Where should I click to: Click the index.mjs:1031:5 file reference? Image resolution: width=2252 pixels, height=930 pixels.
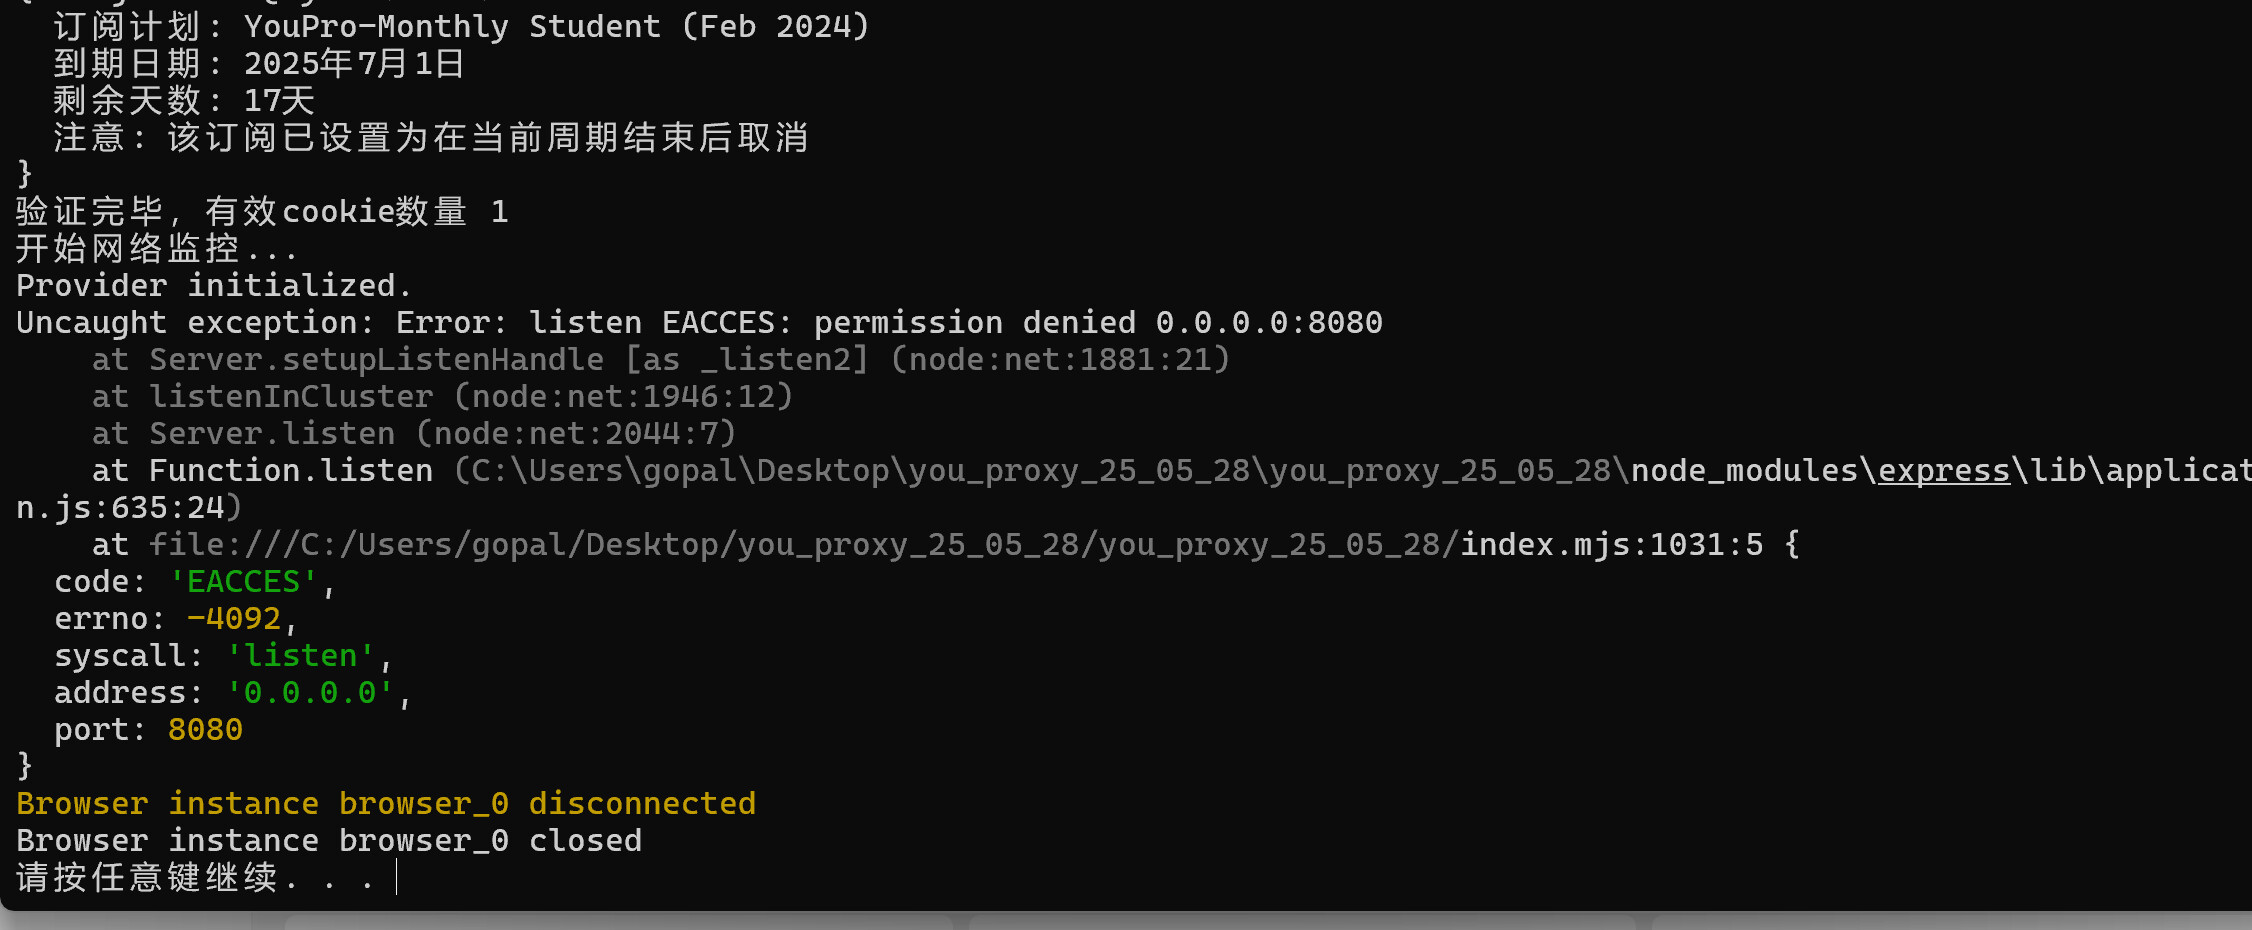1611,545
